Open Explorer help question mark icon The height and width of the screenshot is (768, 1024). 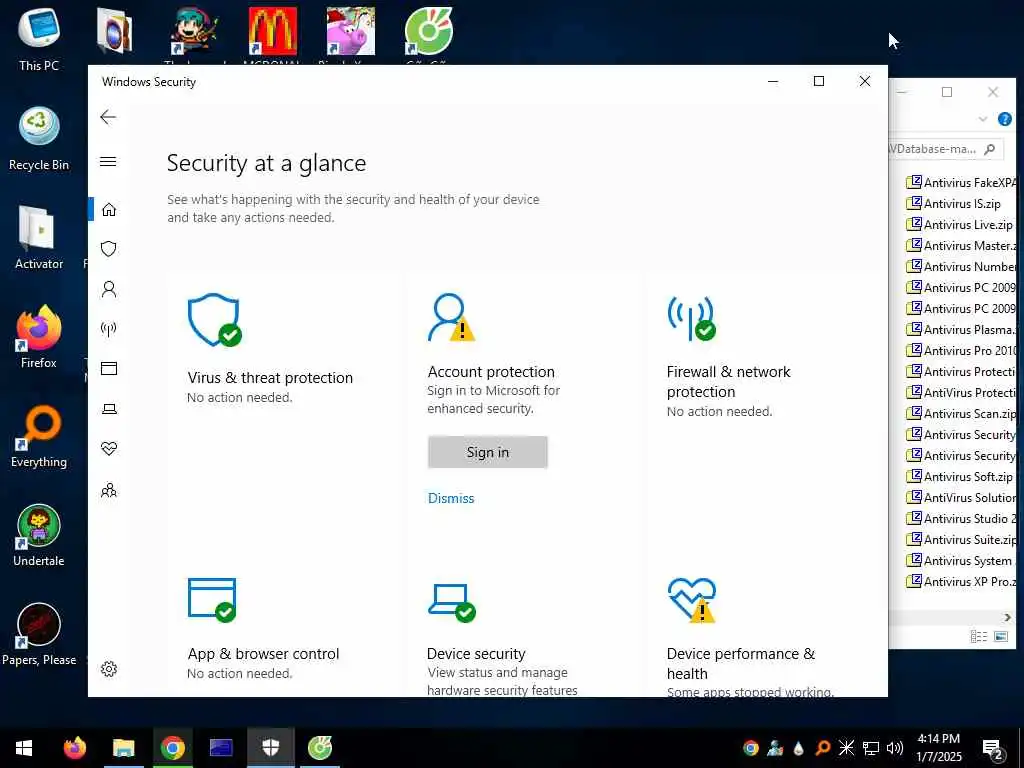[1005, 119]
